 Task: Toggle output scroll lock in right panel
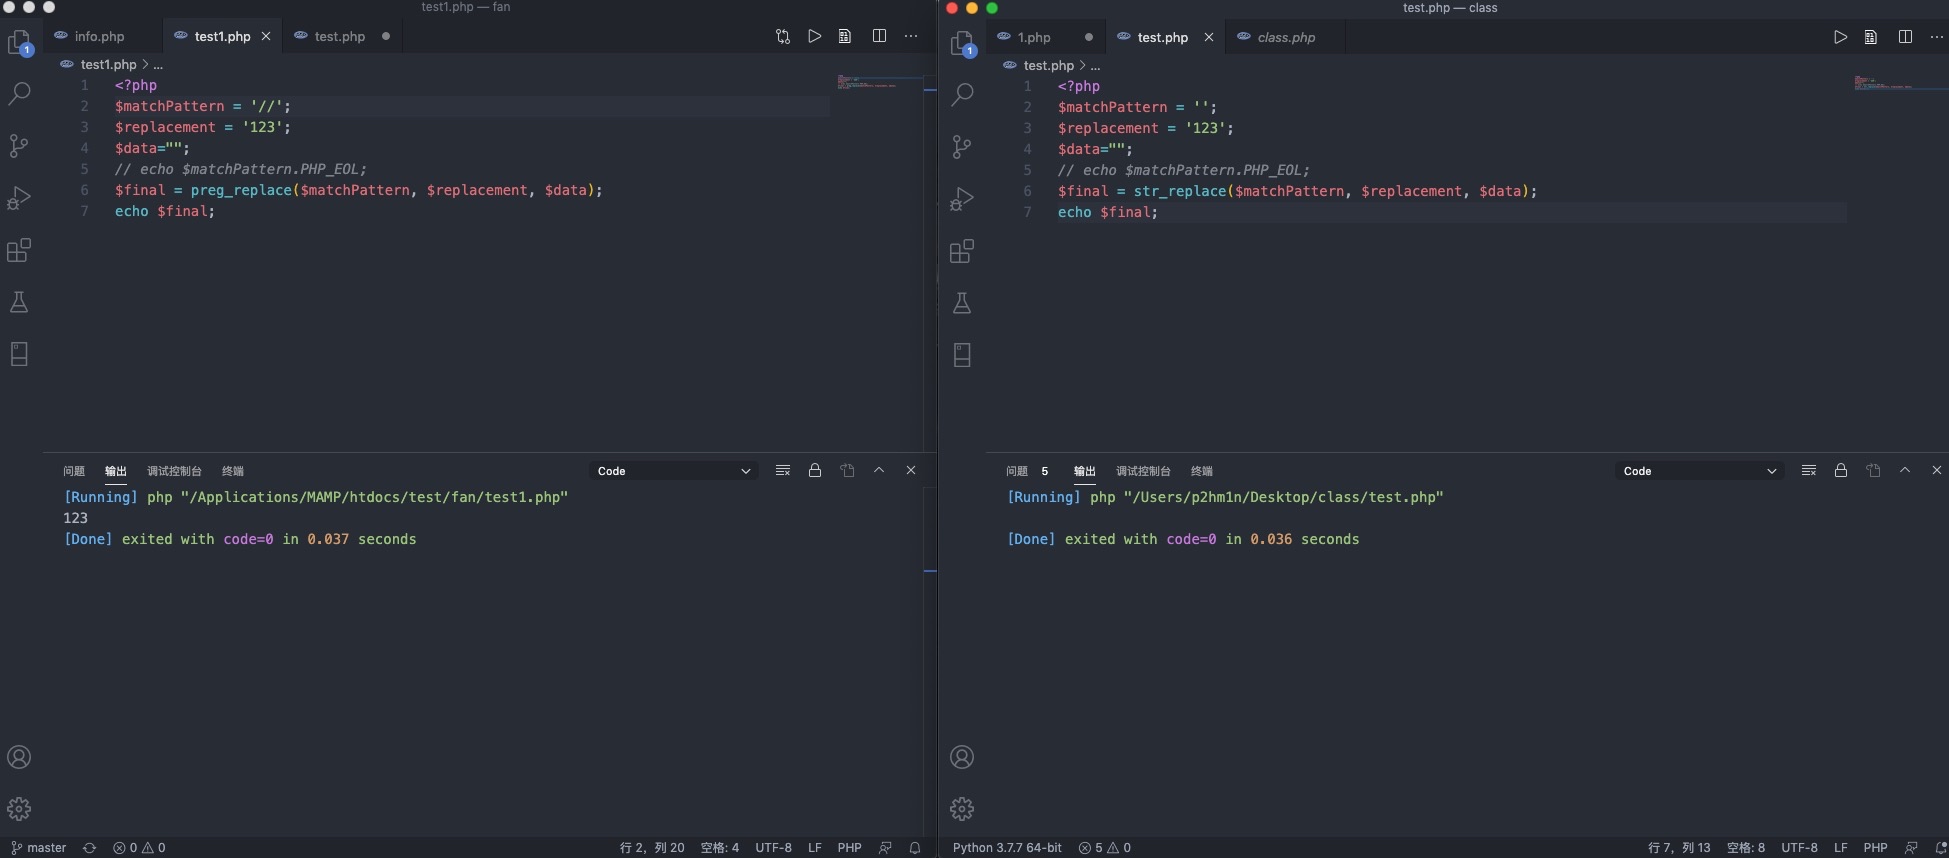tap(1840, 470)
